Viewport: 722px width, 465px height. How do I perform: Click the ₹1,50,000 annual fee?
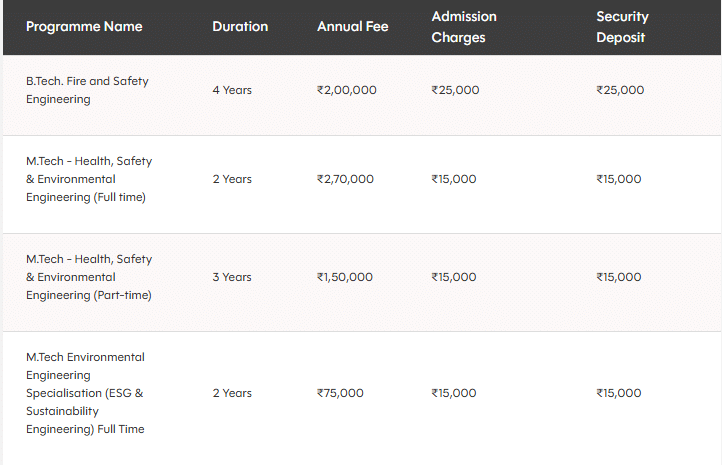click(x=345, y=277)
